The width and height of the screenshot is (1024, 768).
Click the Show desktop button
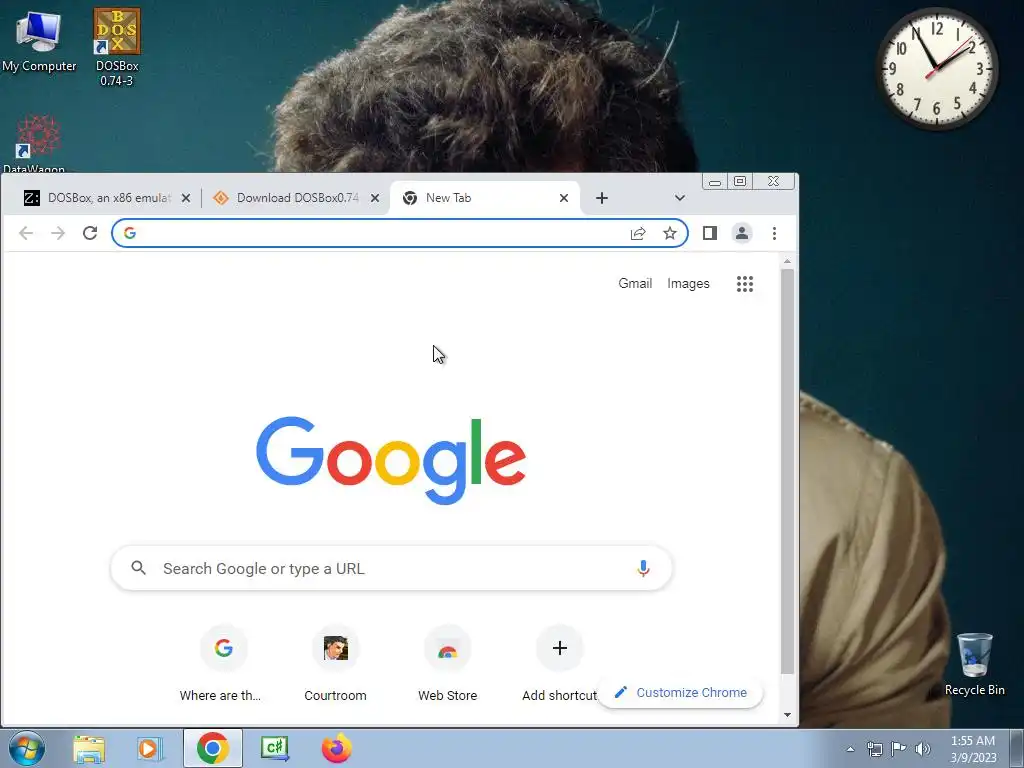click(1017, 748)
